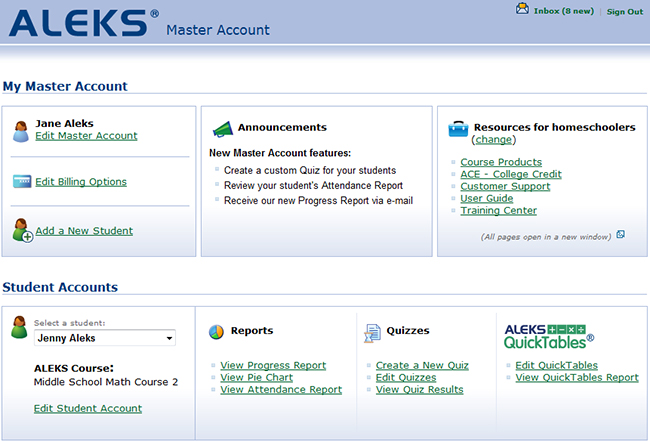Click "Receive our new Progress Report via e-mail" text
The width and height of the screenshot is (650, 442).
tap(318, 201)
